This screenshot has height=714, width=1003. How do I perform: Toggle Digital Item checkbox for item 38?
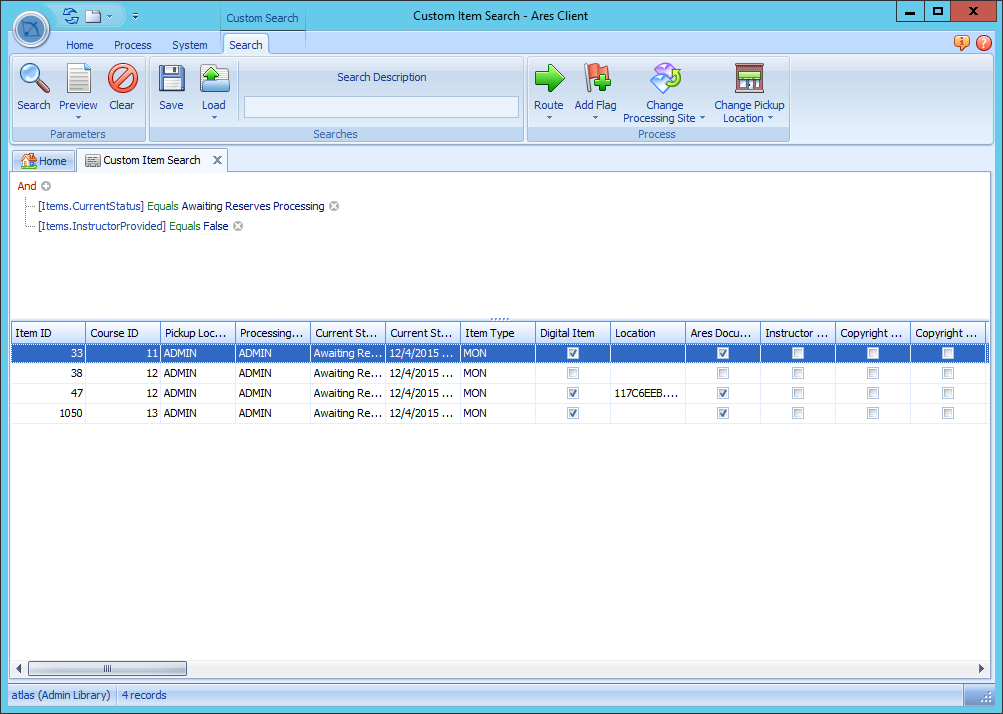[x=572, y=373]
